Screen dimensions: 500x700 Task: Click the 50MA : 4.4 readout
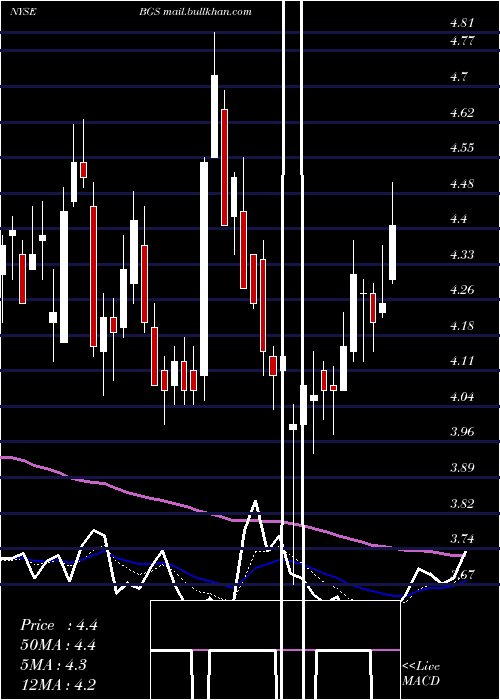tap(58, 645)
